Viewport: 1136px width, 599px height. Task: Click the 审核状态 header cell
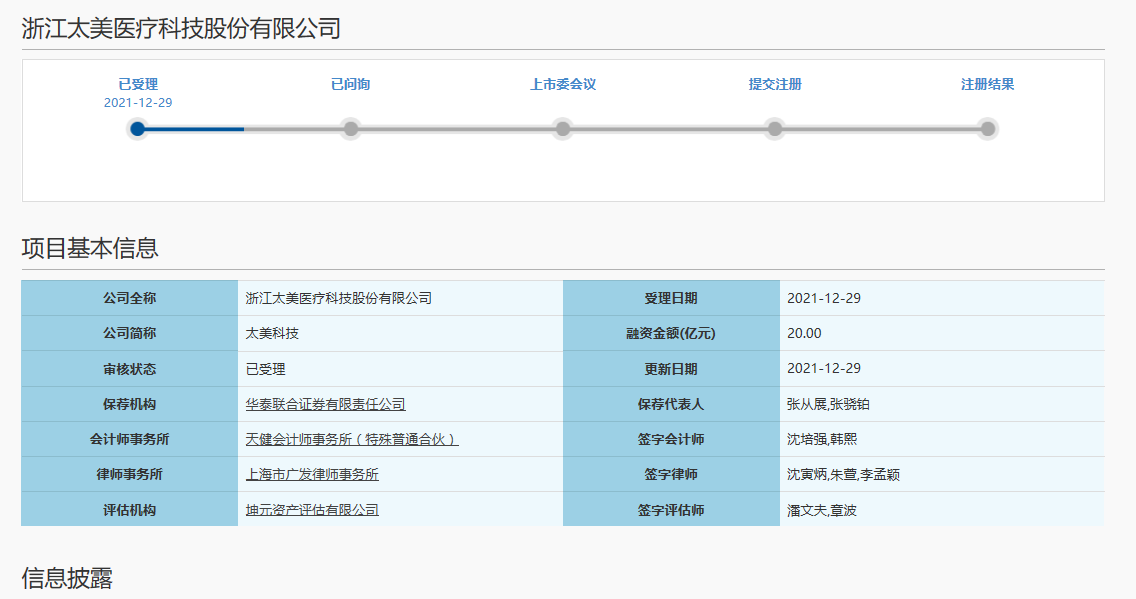pyautogui.click(x=130, y=369)
